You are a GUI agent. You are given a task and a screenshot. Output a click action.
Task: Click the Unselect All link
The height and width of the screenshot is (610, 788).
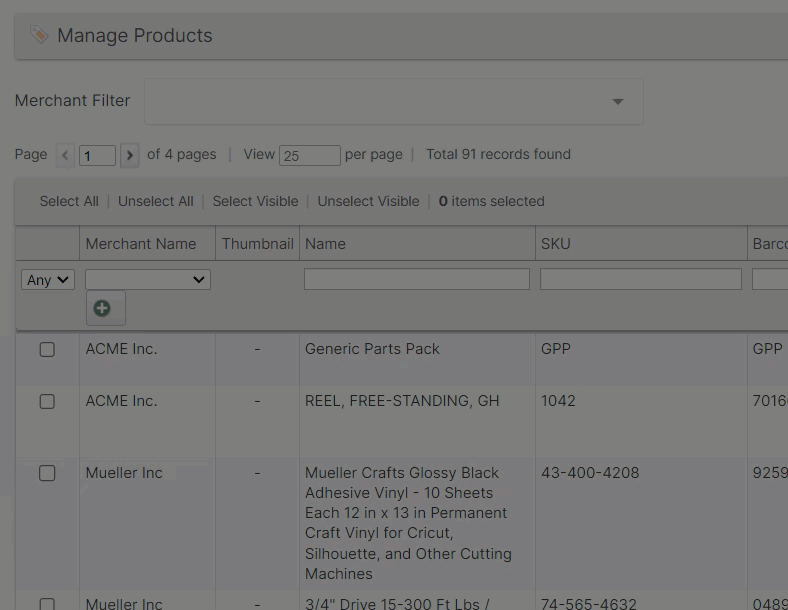pyautogui.click(x=155, y=201)
